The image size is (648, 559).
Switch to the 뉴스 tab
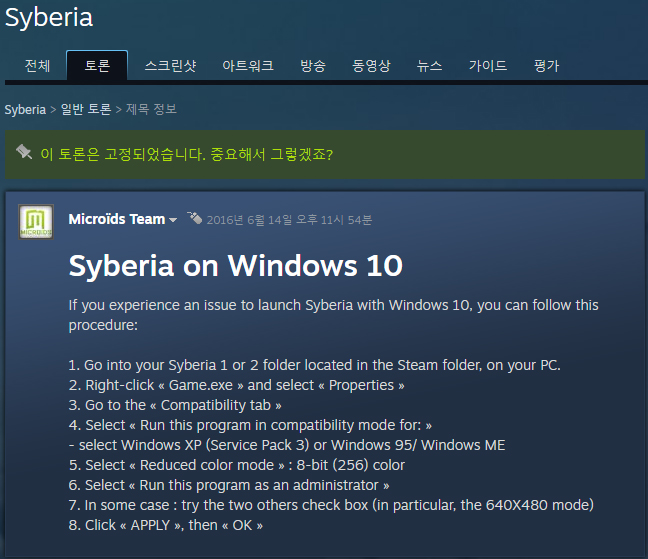click(429, 66)
